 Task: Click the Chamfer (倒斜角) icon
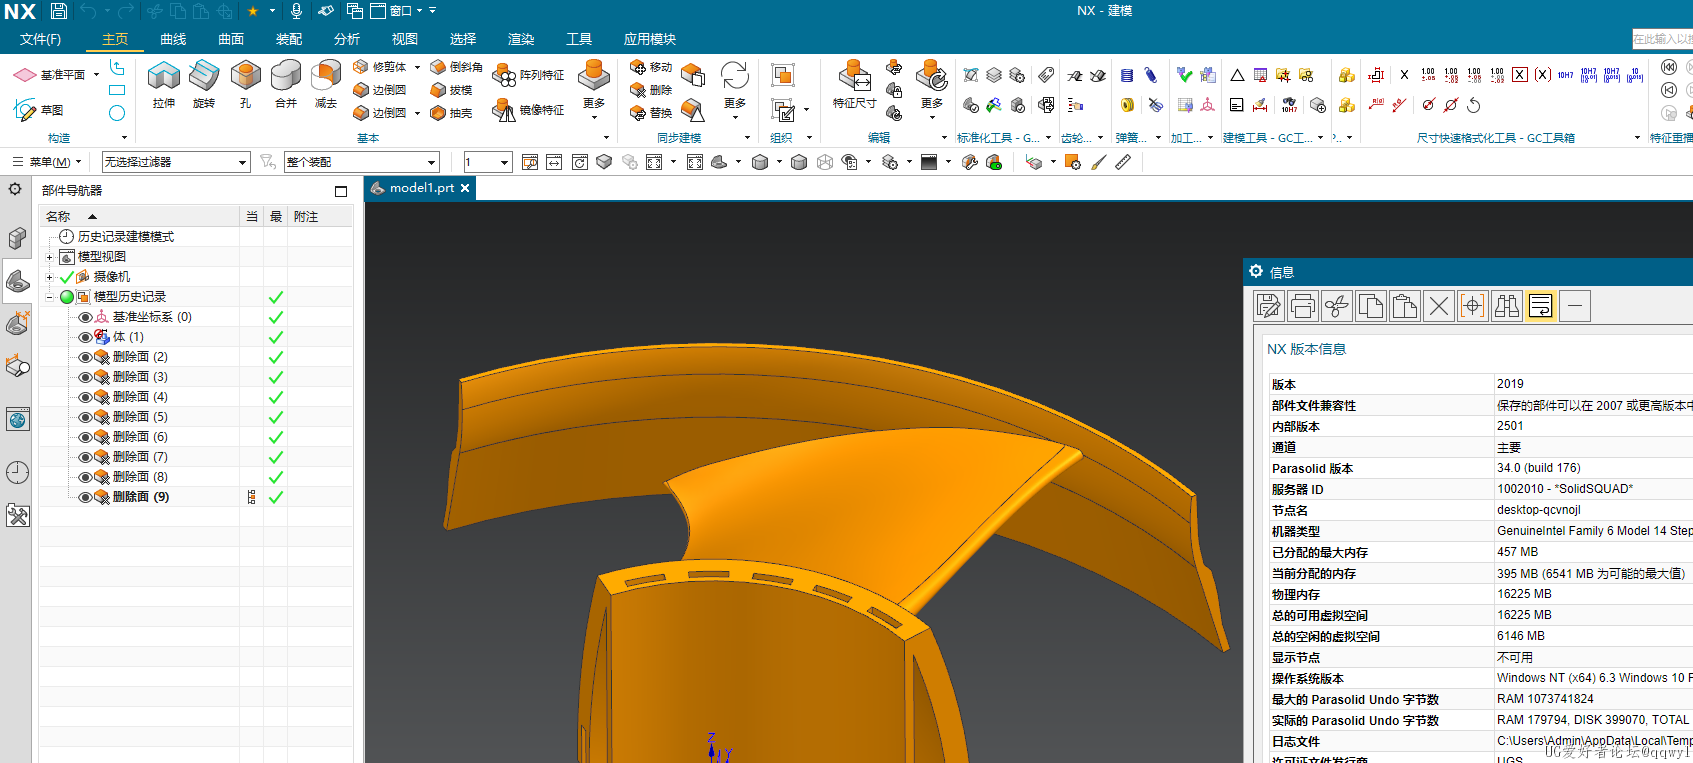coord(438,67)
